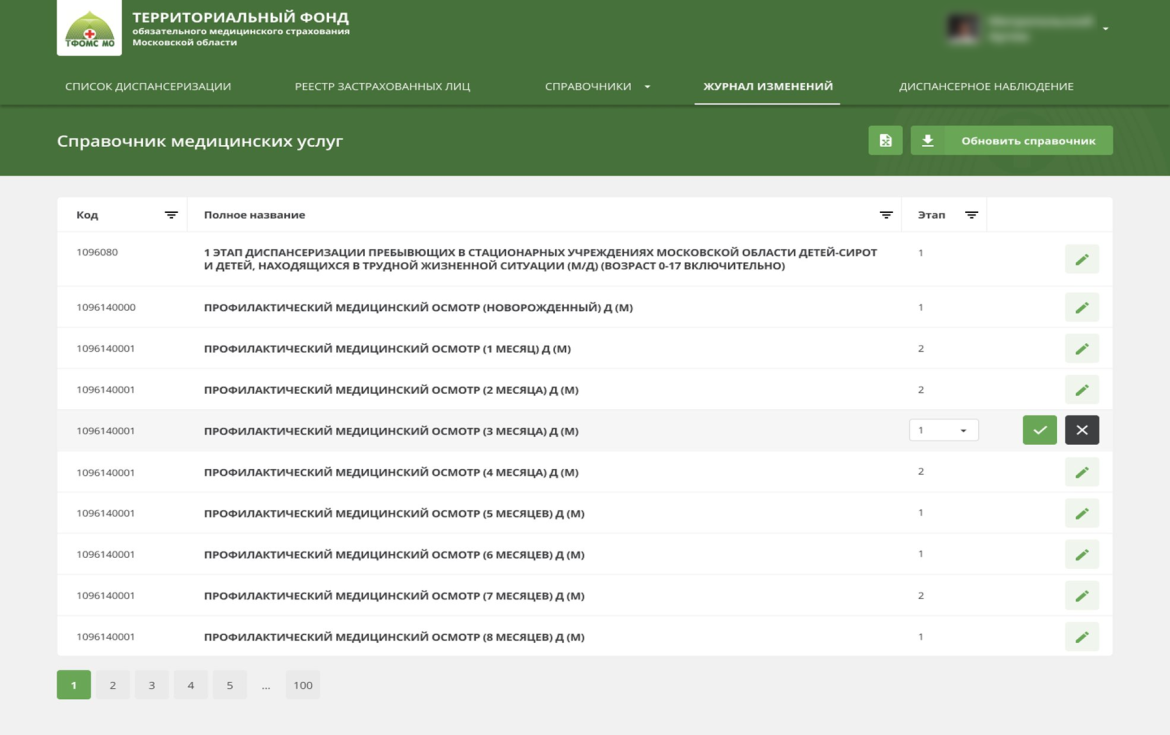The width and height of the screenshot is (1170, 735).
Task: Click the (2 МЕСЯЦА) Д (М) service name
Action: pyautogui.click(x=391, y=390)
